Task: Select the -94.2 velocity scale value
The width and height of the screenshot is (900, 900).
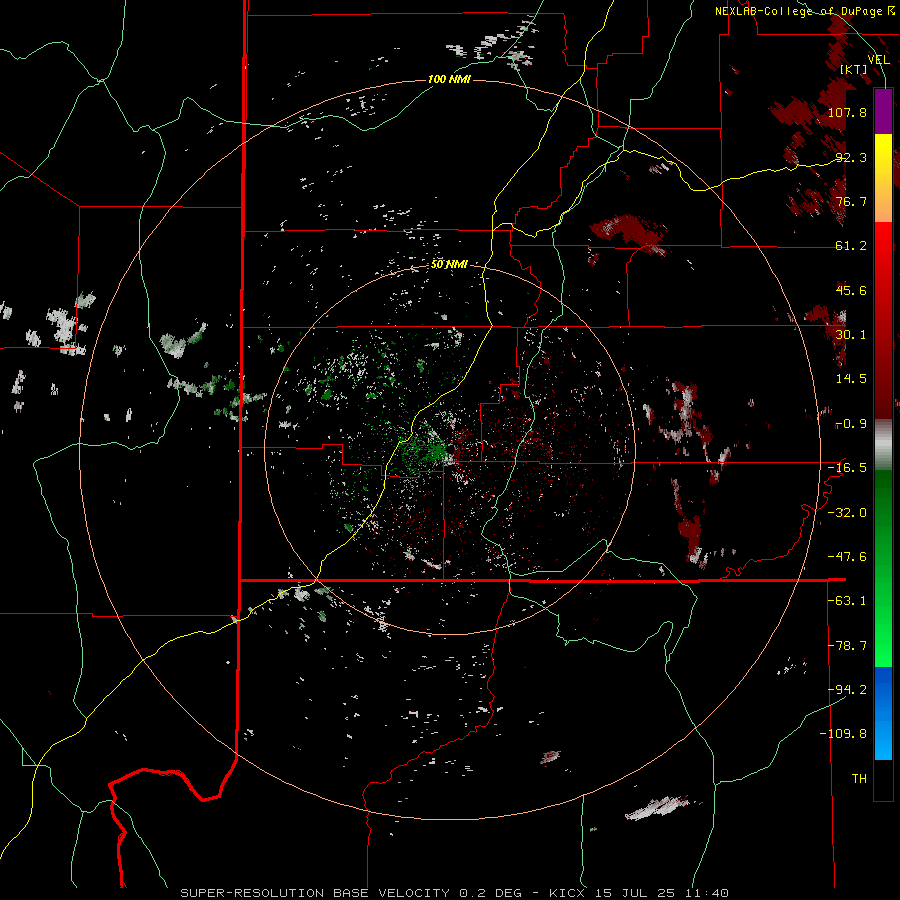Action: coord(847,690)
